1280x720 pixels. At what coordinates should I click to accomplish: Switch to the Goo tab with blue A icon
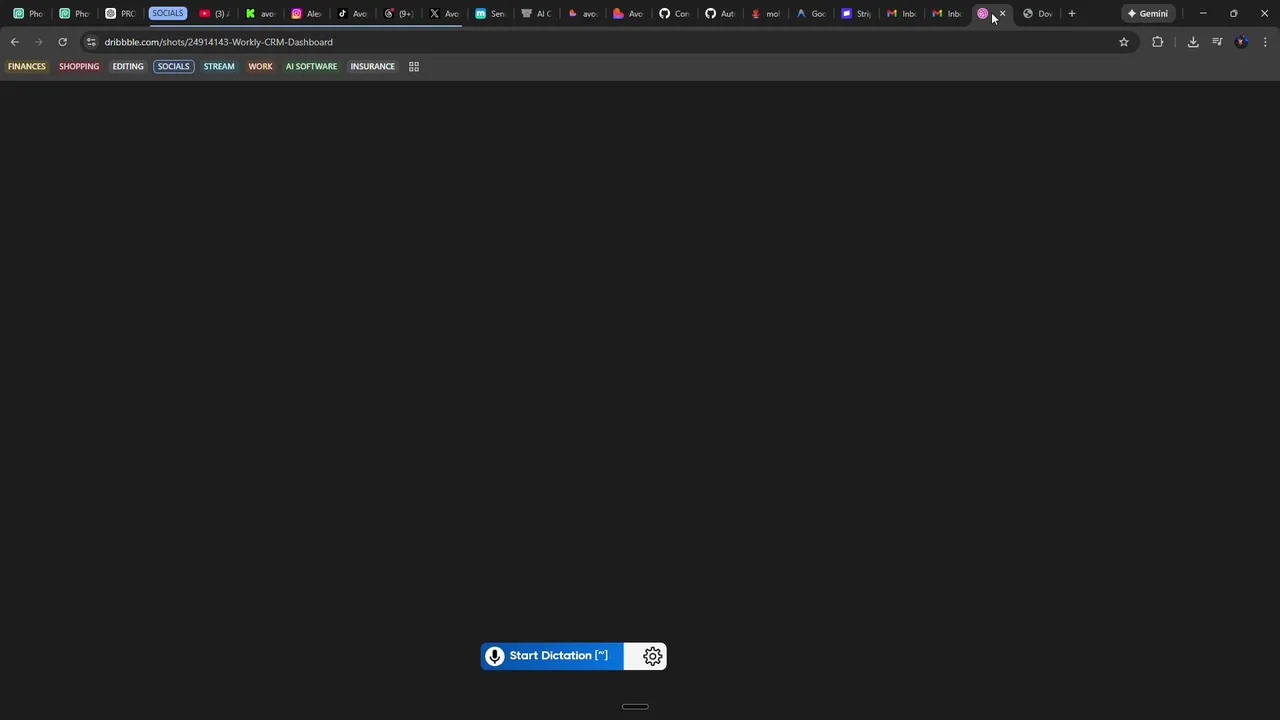click(x=810, y=13)
